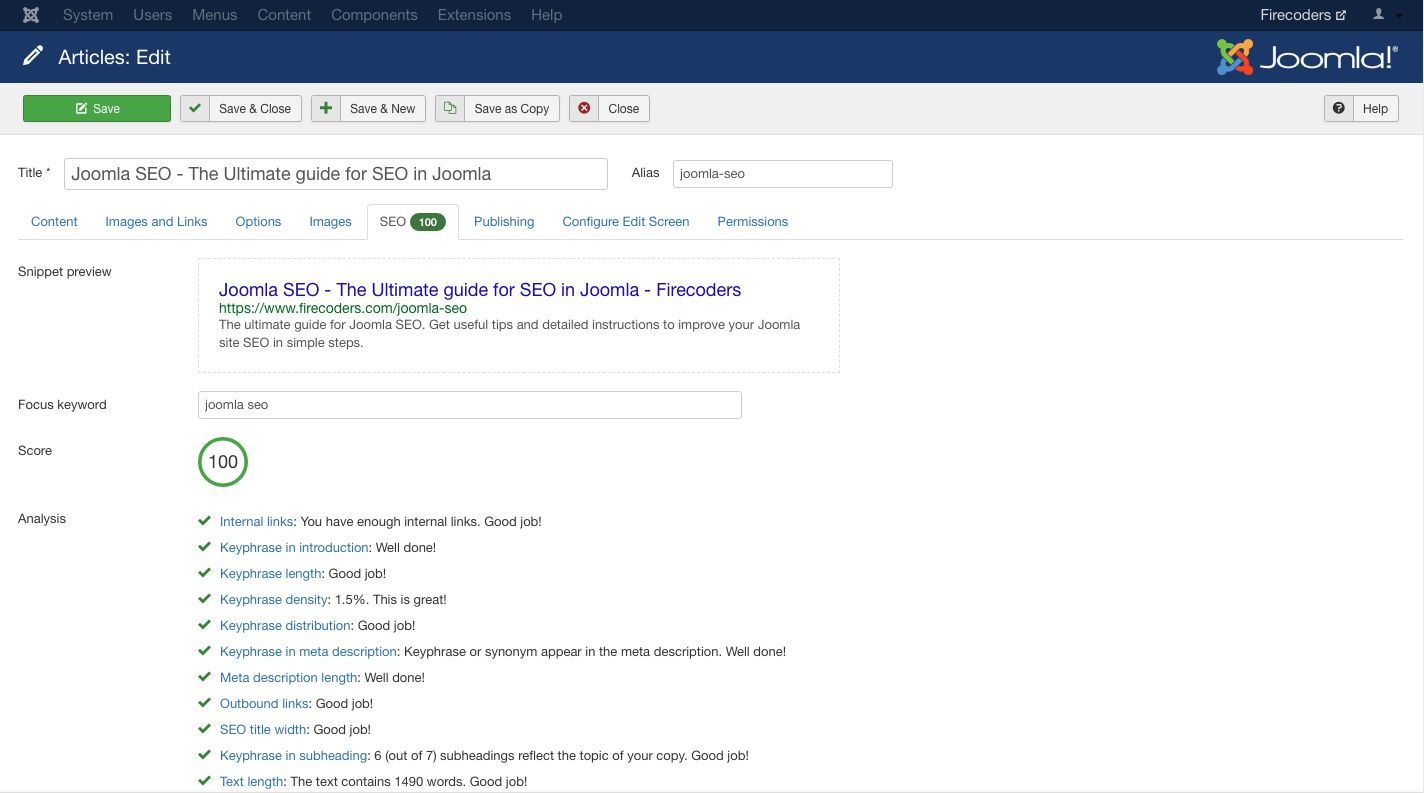
Task: Click Save & New button label
Action: [x=383, y=108]
